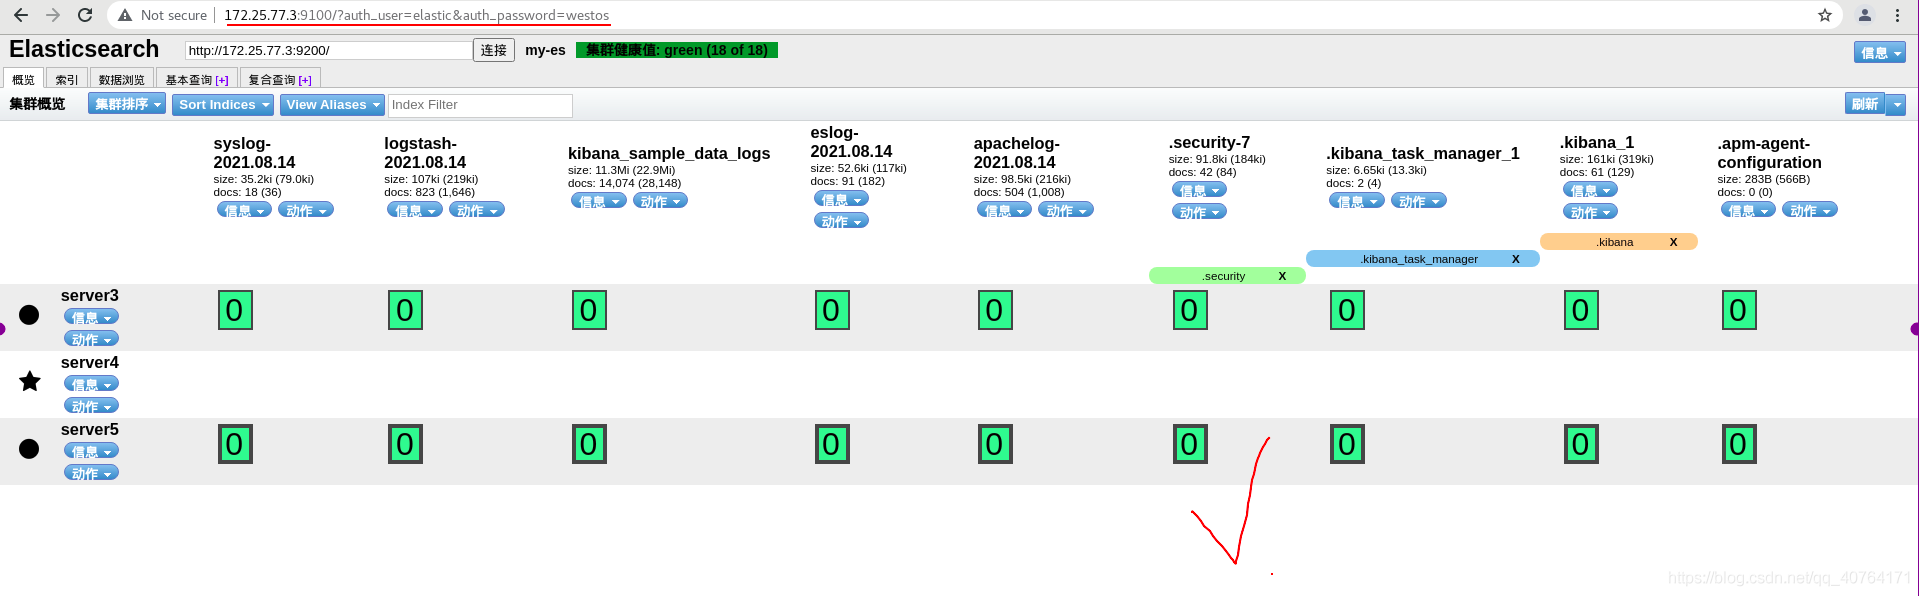
Task: Open the top-right 信息 dropdown
Action: pos(1879,53)
